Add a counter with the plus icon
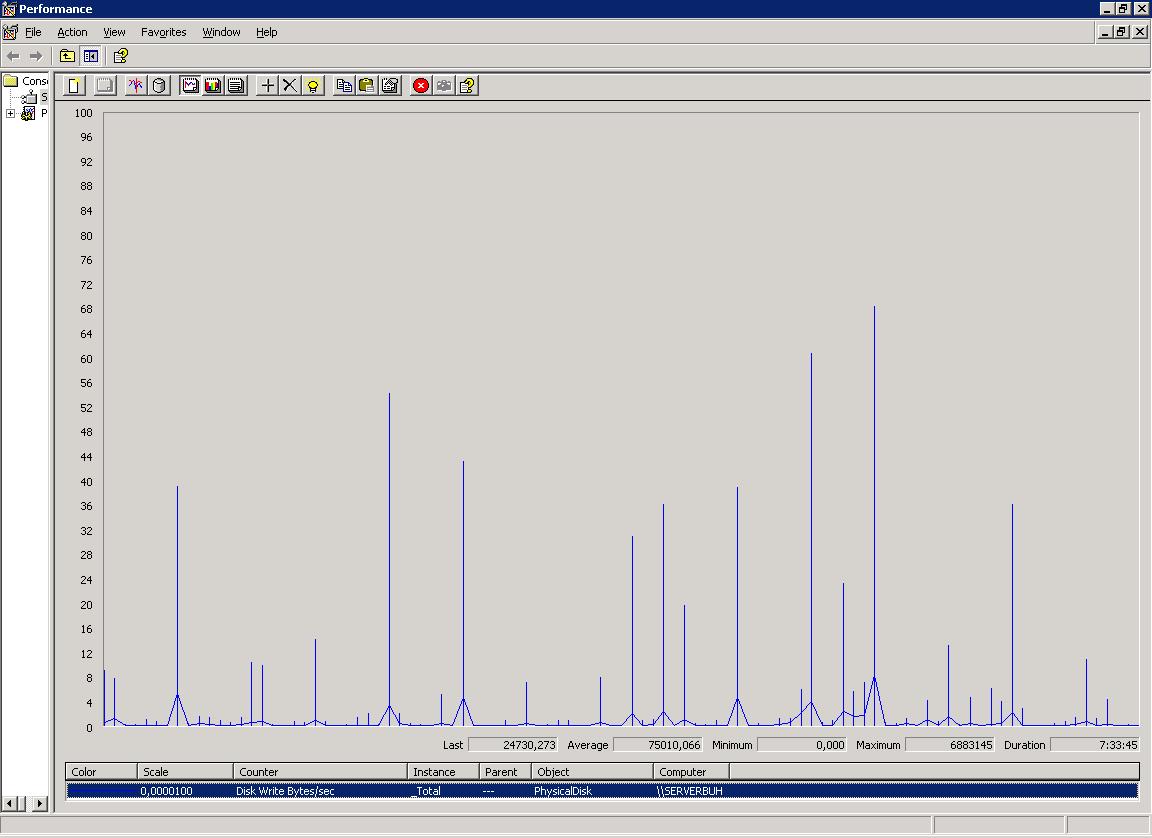This screenshot has height=838, width=1152. click(x=267, y=86)
